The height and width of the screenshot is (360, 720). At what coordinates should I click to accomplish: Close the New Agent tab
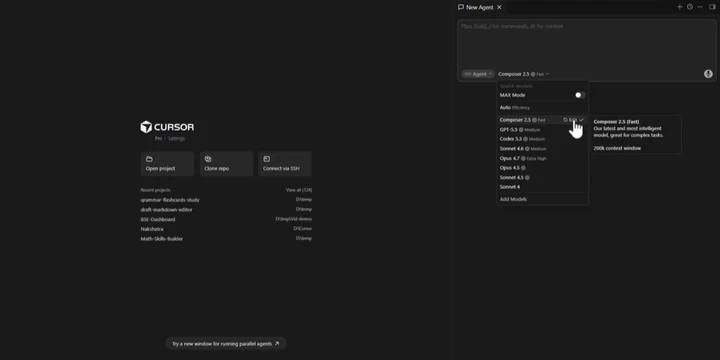click(499, 7)
